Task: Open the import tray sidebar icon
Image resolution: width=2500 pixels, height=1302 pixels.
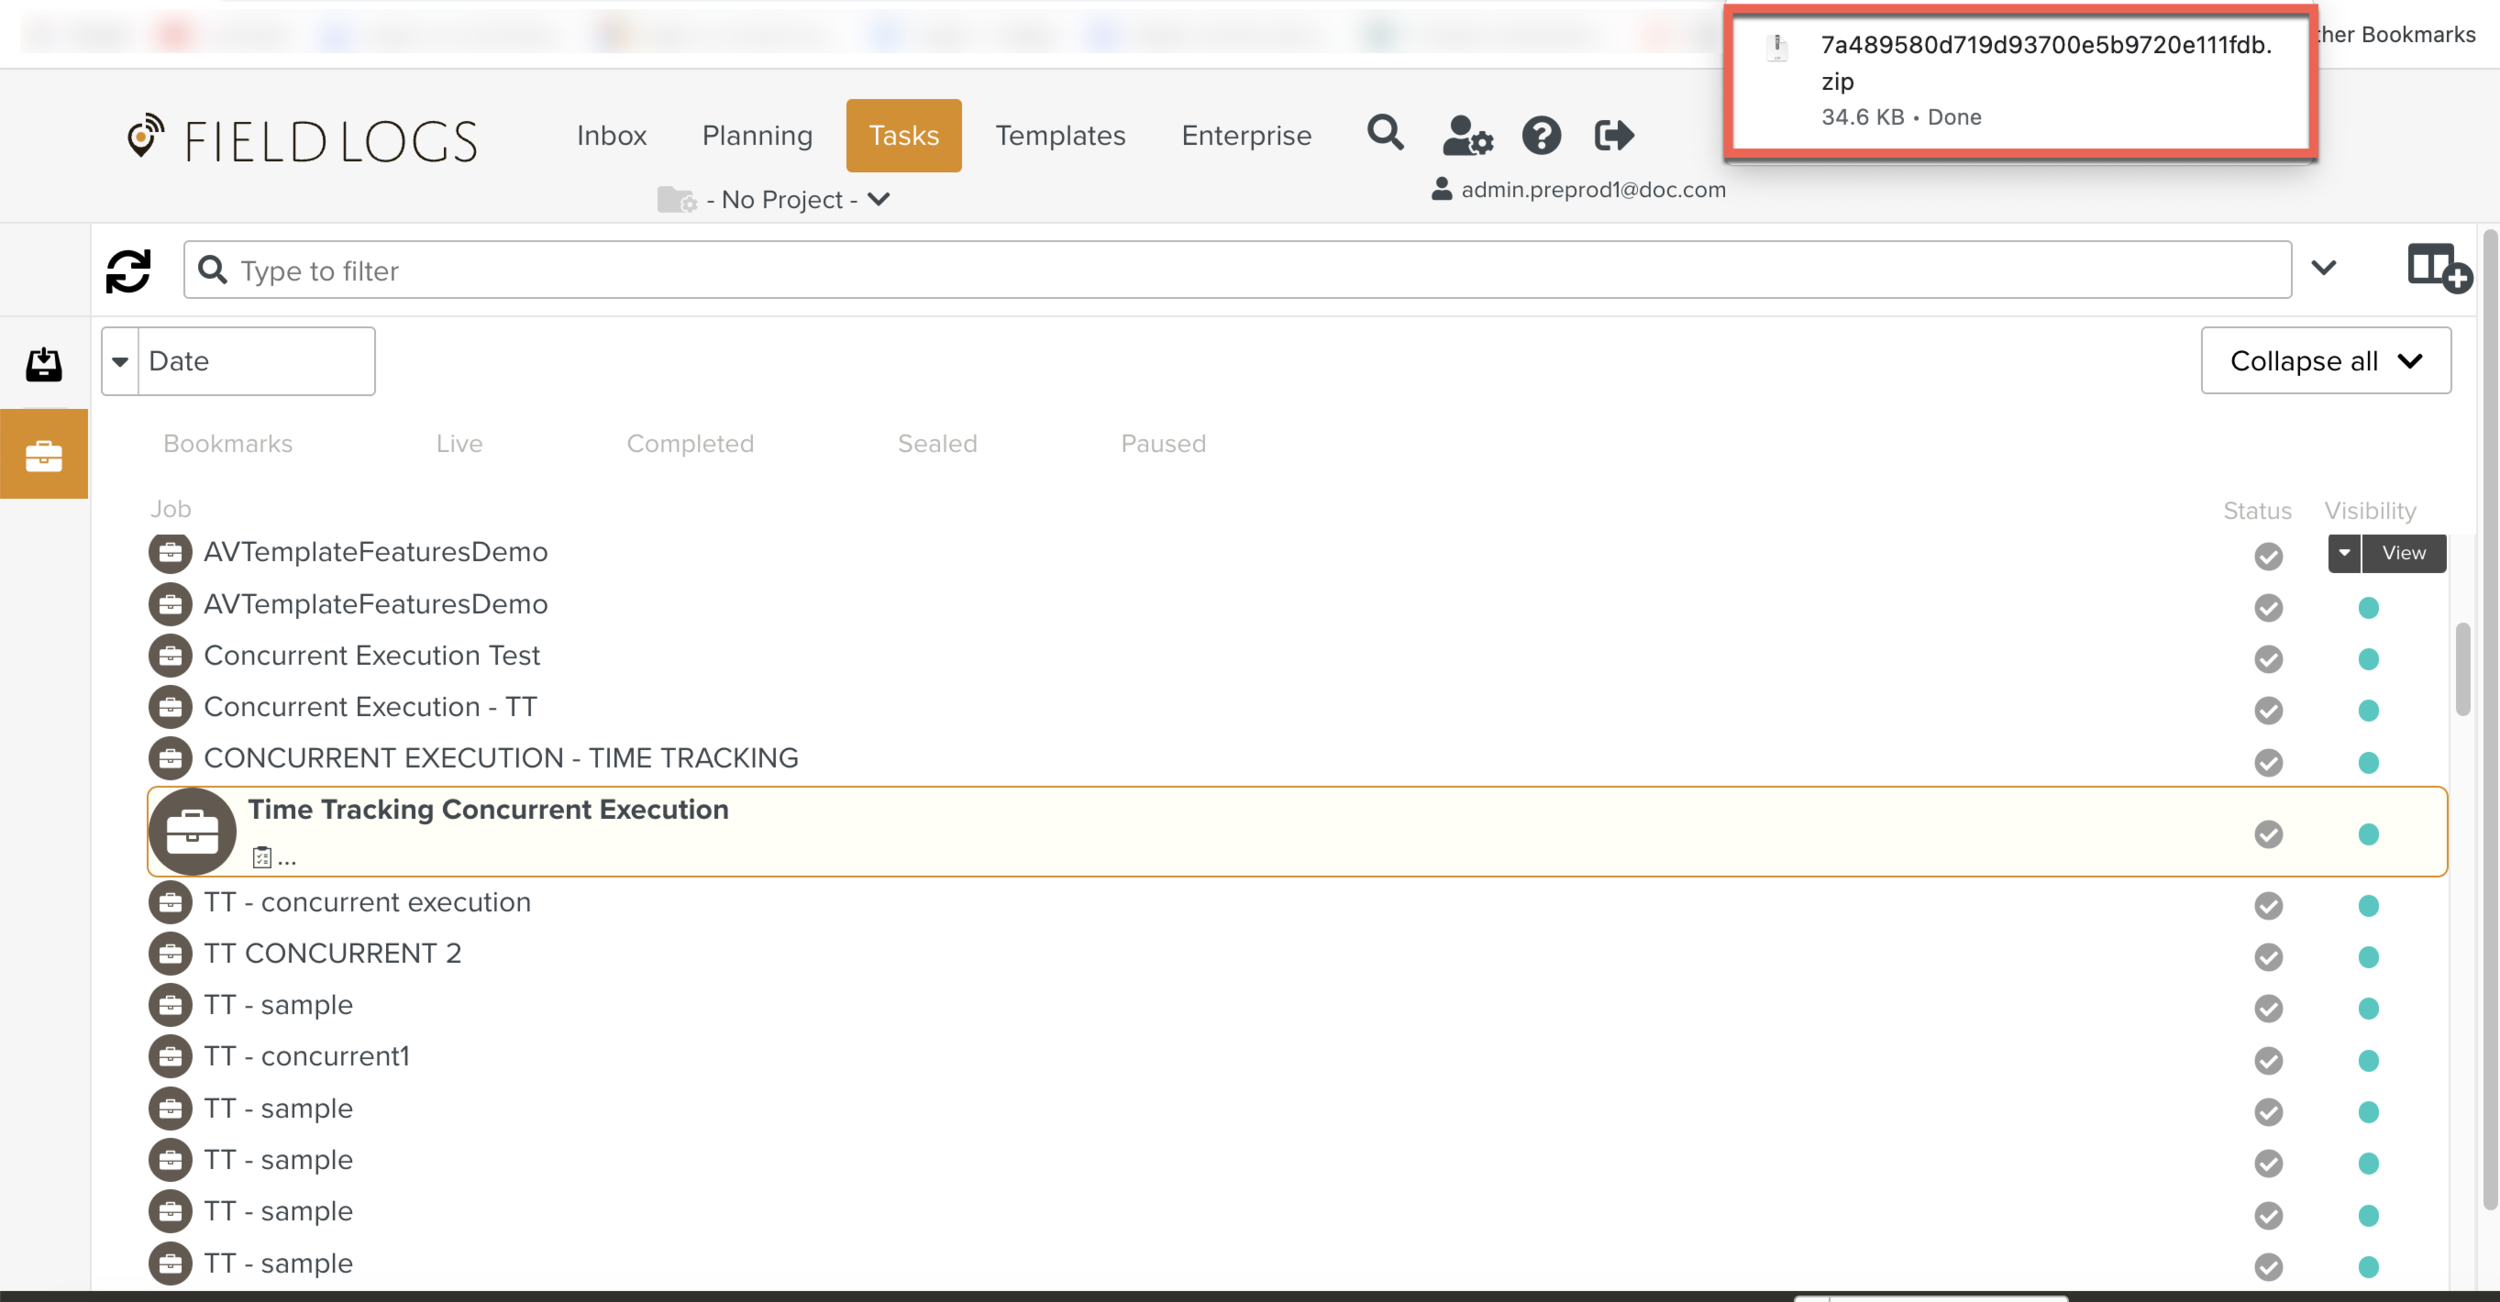Action: point(44,364)
